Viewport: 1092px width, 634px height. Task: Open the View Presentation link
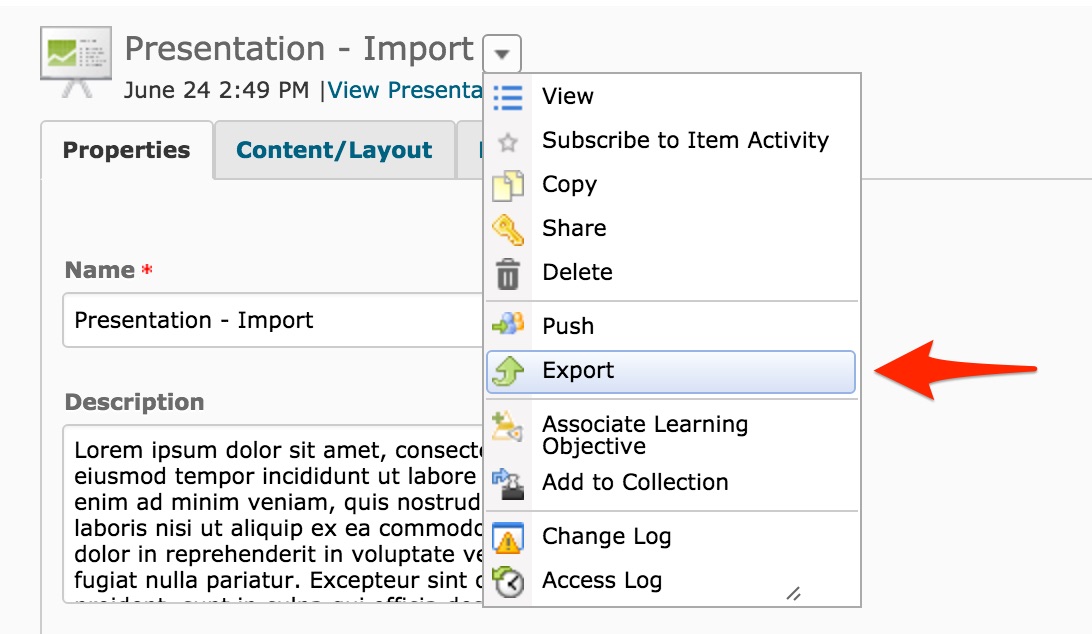tap(405, 90)
